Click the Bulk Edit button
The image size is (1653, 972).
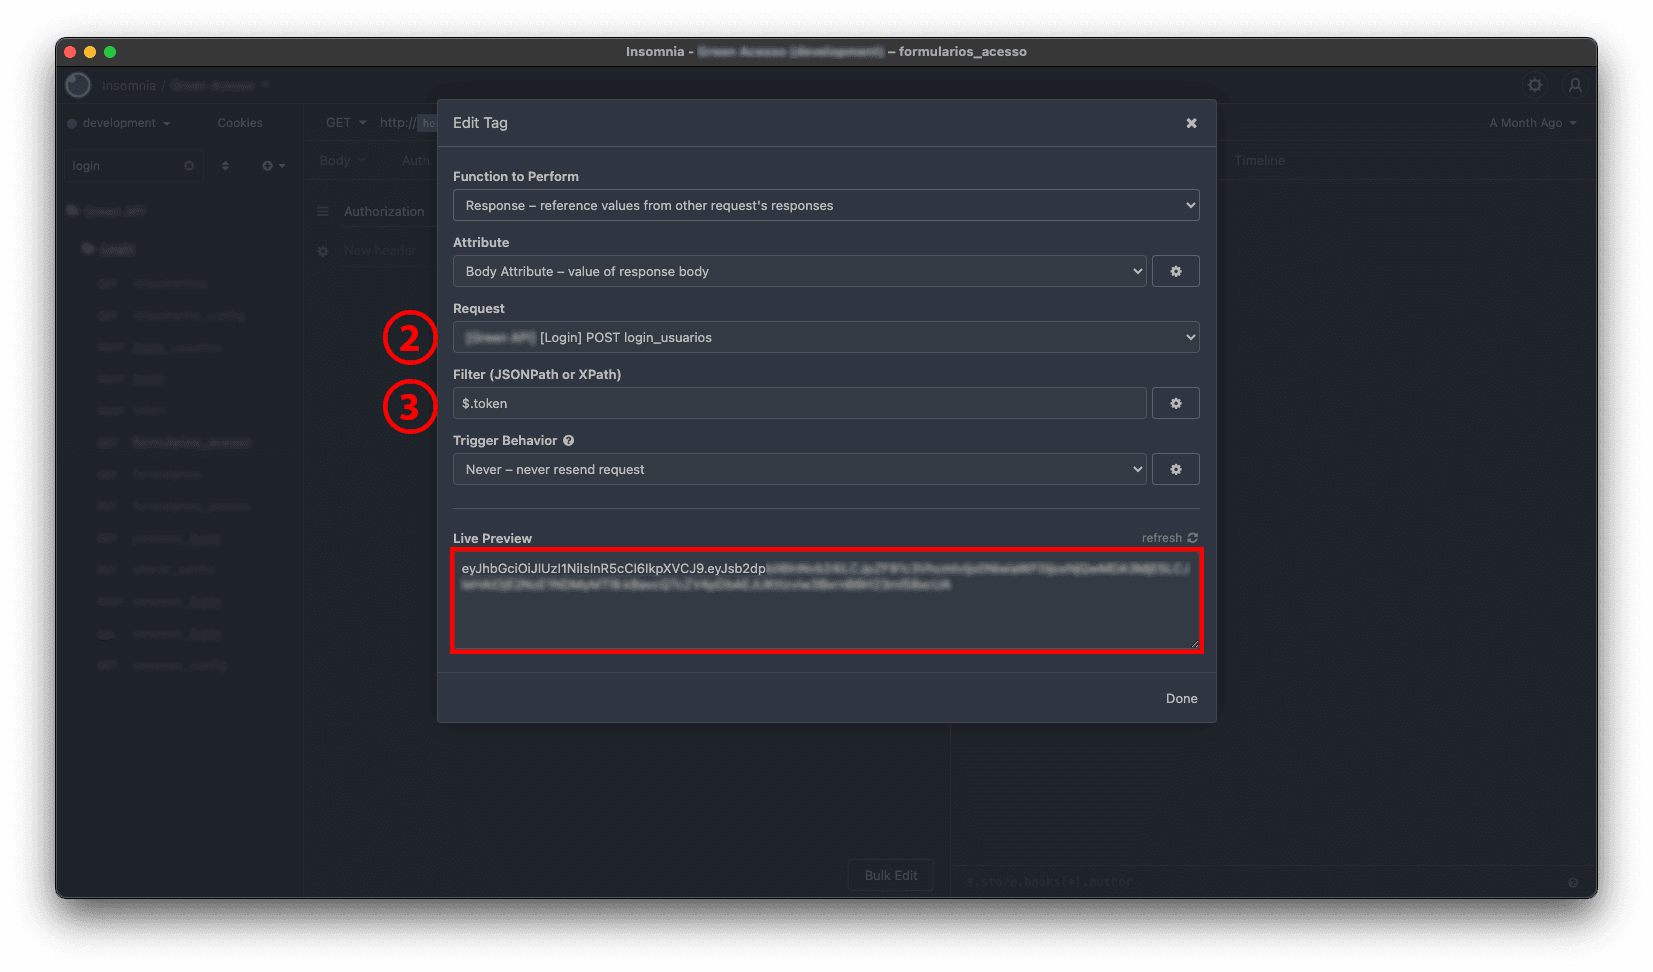point(889,874)
